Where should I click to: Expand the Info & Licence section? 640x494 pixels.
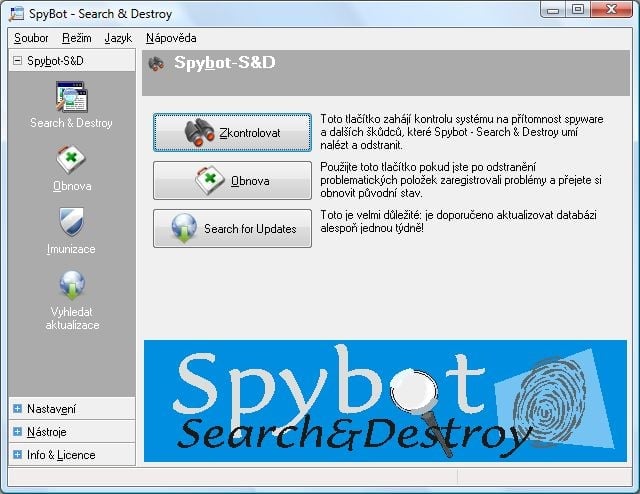pyautogui.click(x=18, y=454)
